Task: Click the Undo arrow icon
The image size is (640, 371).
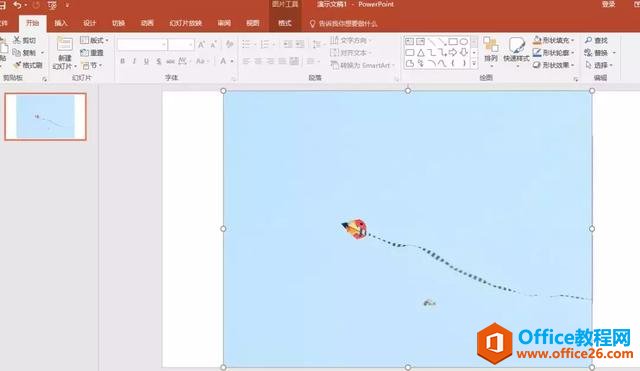Action: pyautogui.click(x=17, y=5)
